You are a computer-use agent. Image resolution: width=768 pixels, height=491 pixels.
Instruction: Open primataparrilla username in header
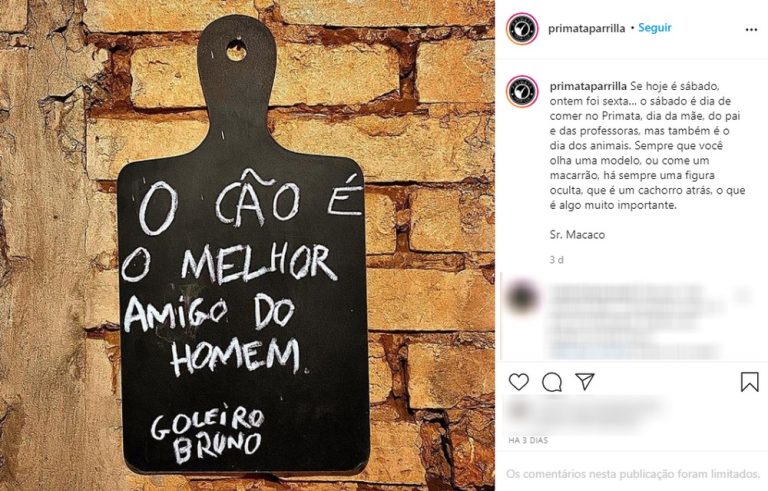tap(586, 28)
